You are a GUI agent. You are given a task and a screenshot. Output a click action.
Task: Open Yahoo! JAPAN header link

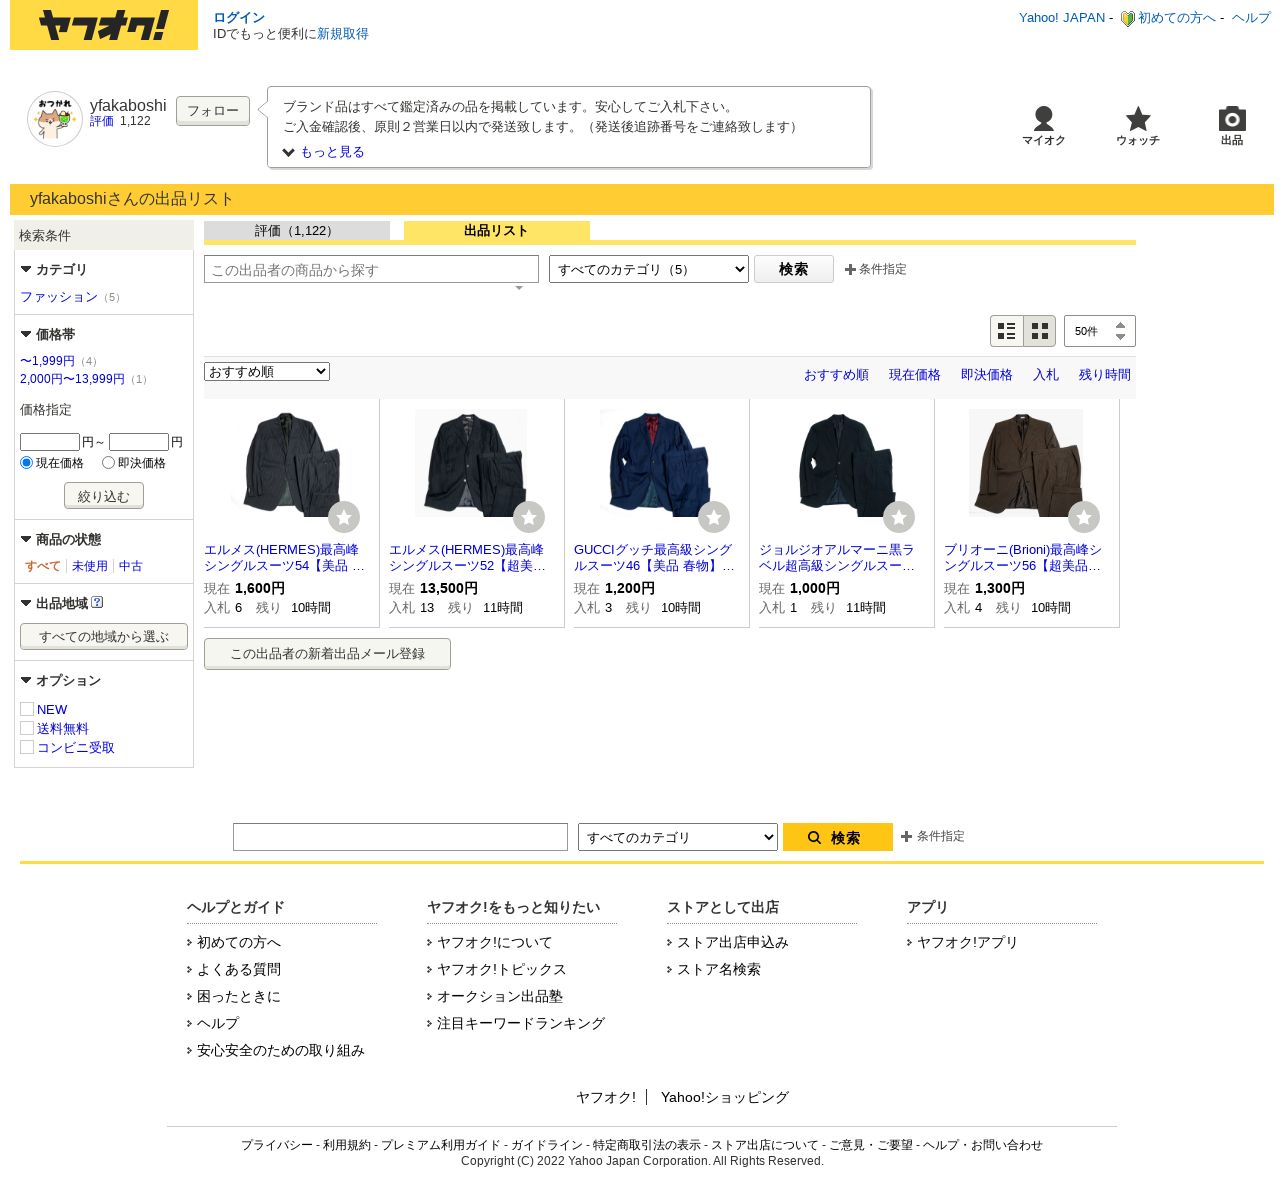click(1062, 18)
